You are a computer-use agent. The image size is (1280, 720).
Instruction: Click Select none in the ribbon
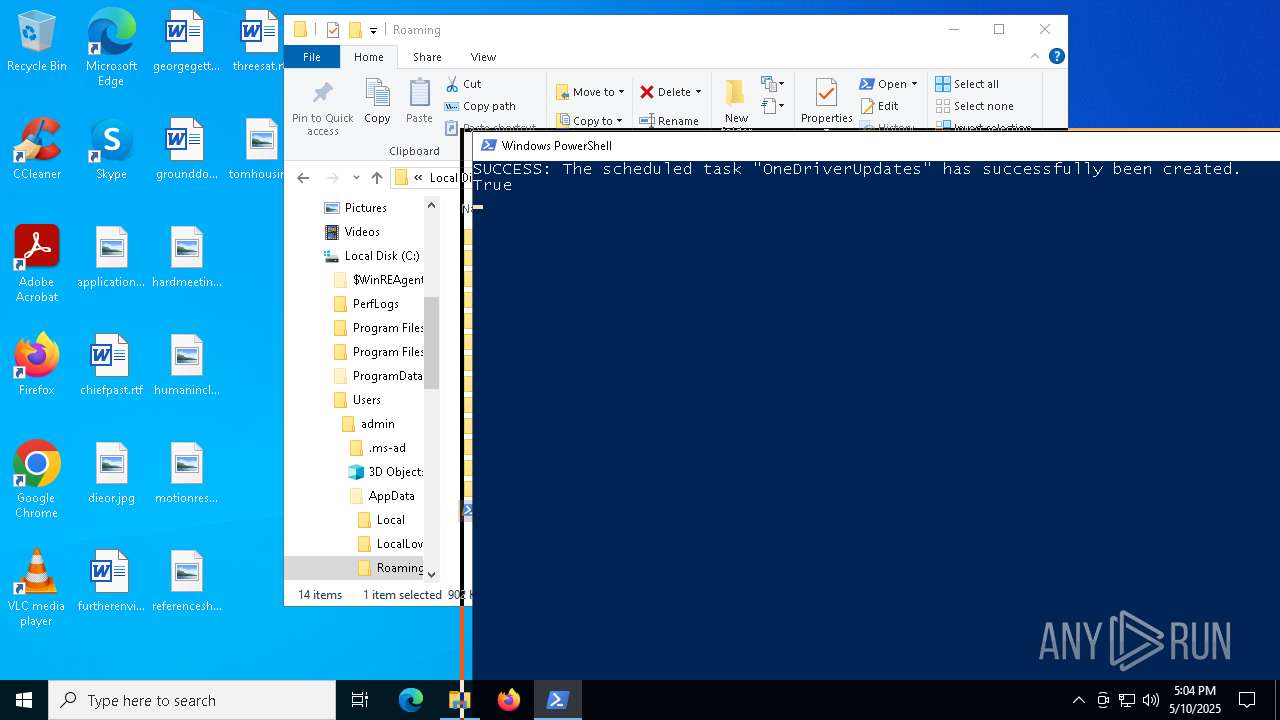click(x=974, y=106)
